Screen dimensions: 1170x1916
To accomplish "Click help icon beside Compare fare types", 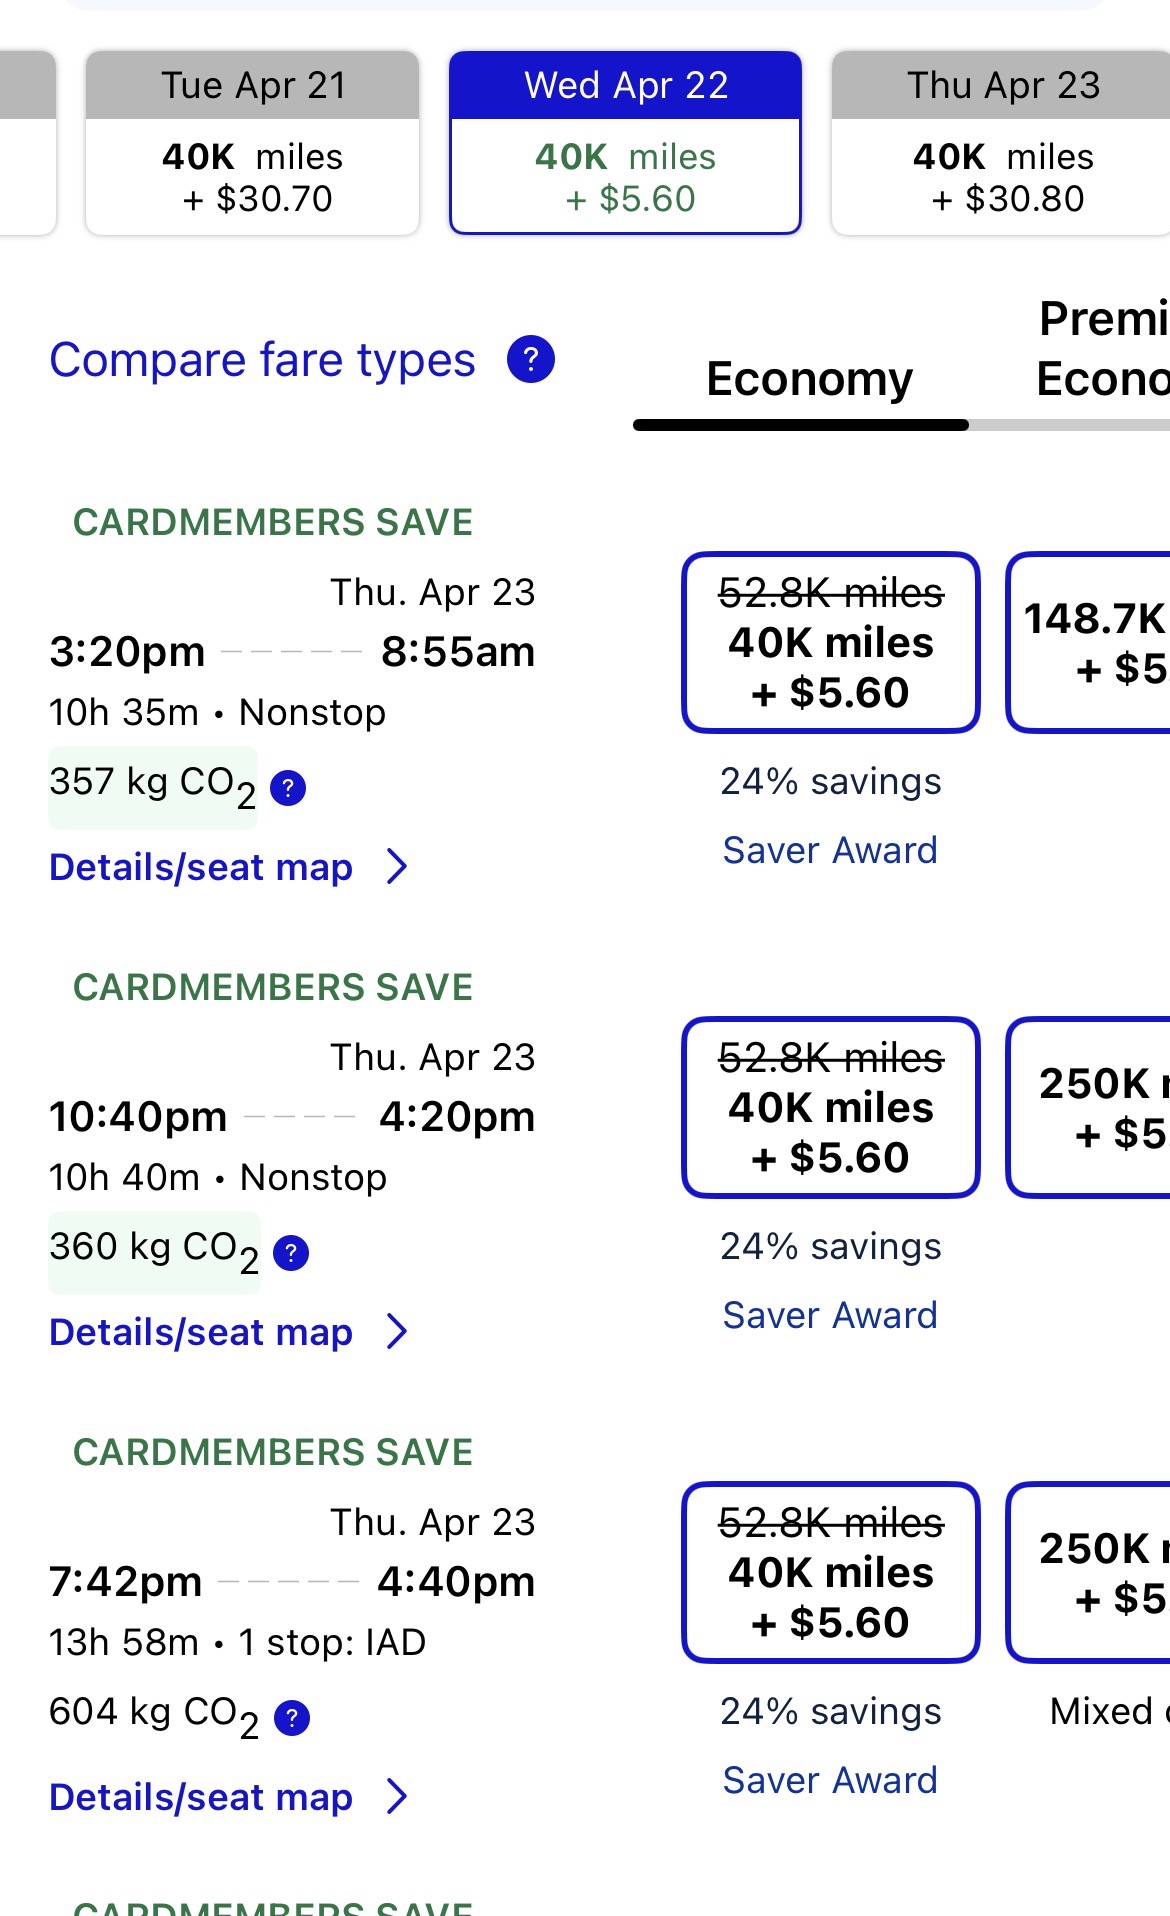I will 531,359.
